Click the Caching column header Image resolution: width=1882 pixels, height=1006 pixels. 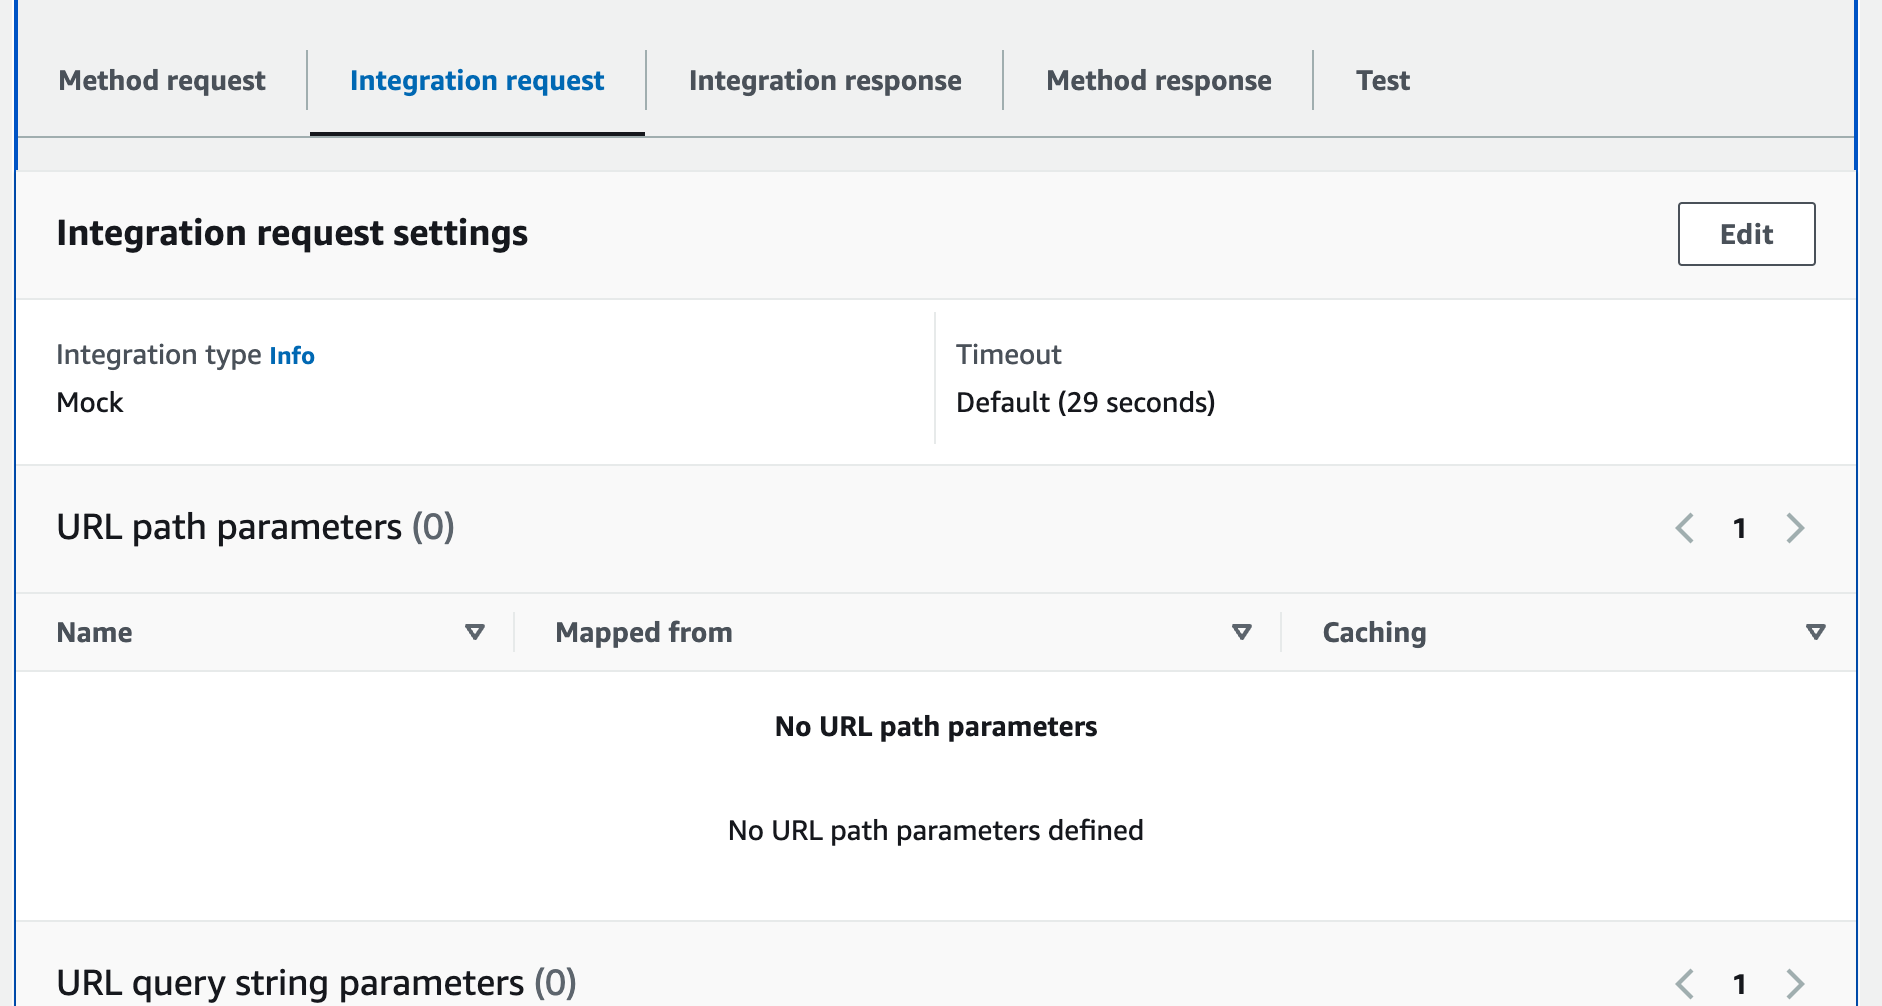1374,632
